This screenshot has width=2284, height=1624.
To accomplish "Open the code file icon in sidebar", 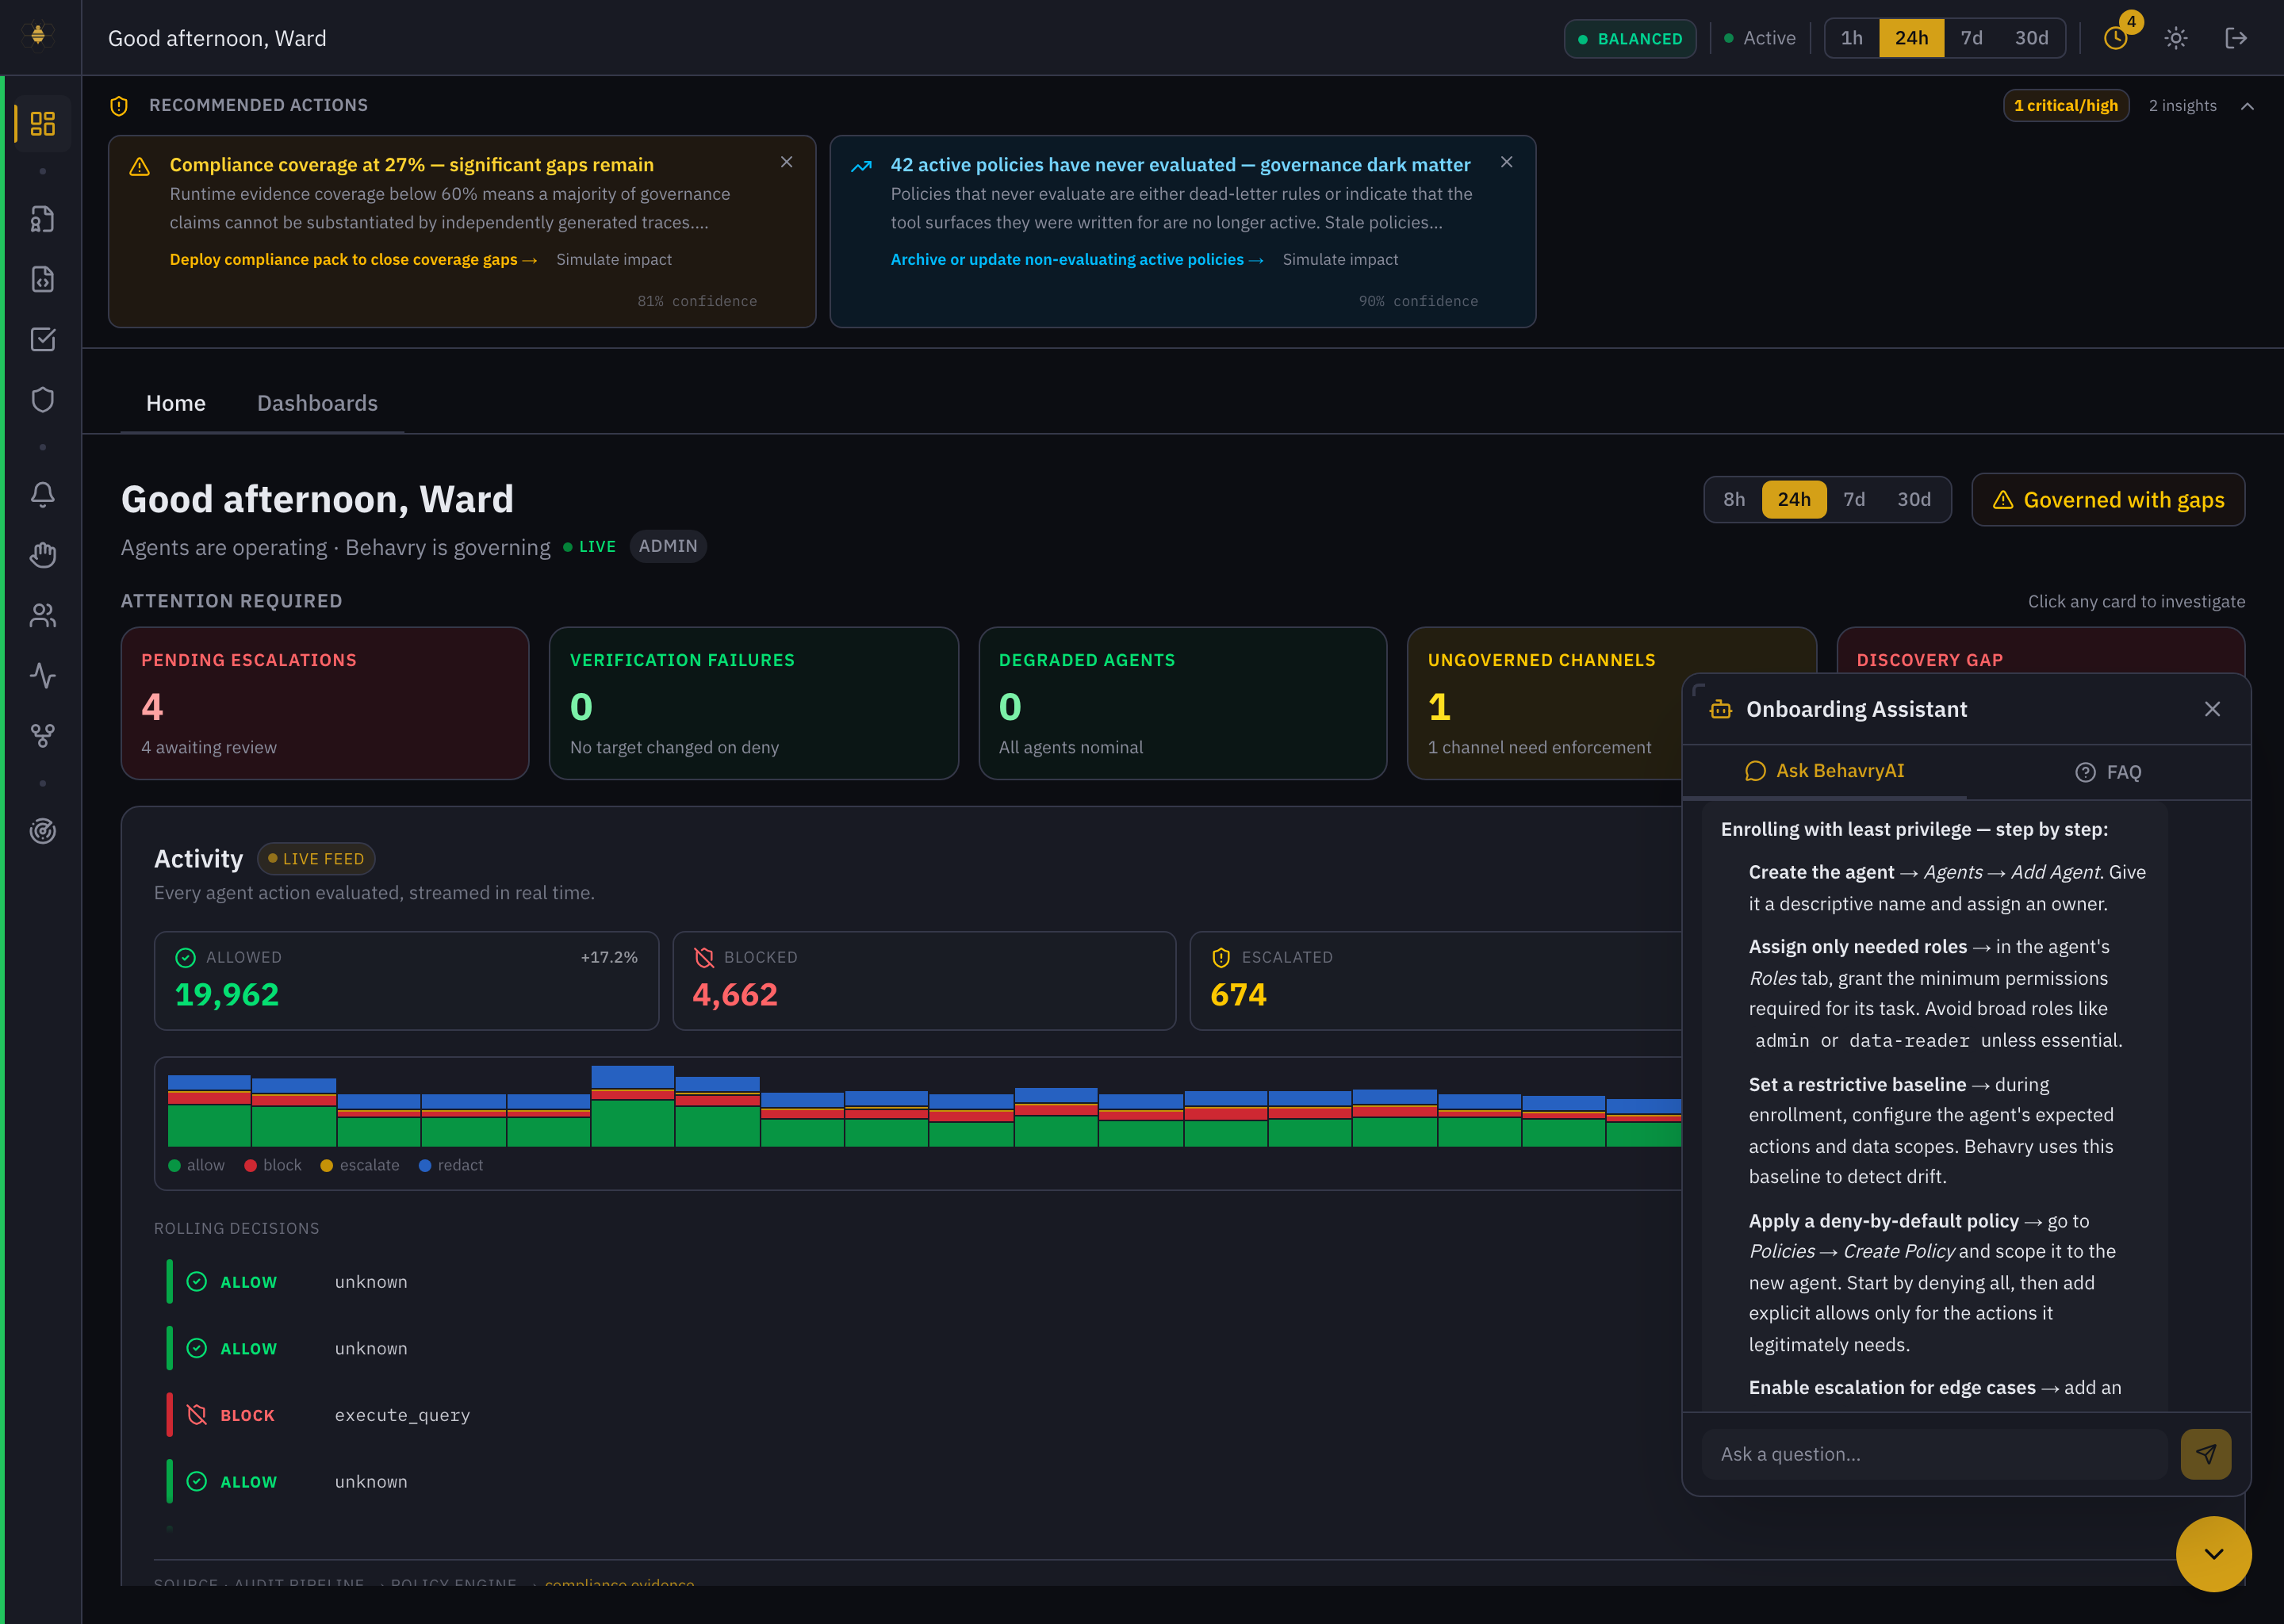I will click(42, 279).
